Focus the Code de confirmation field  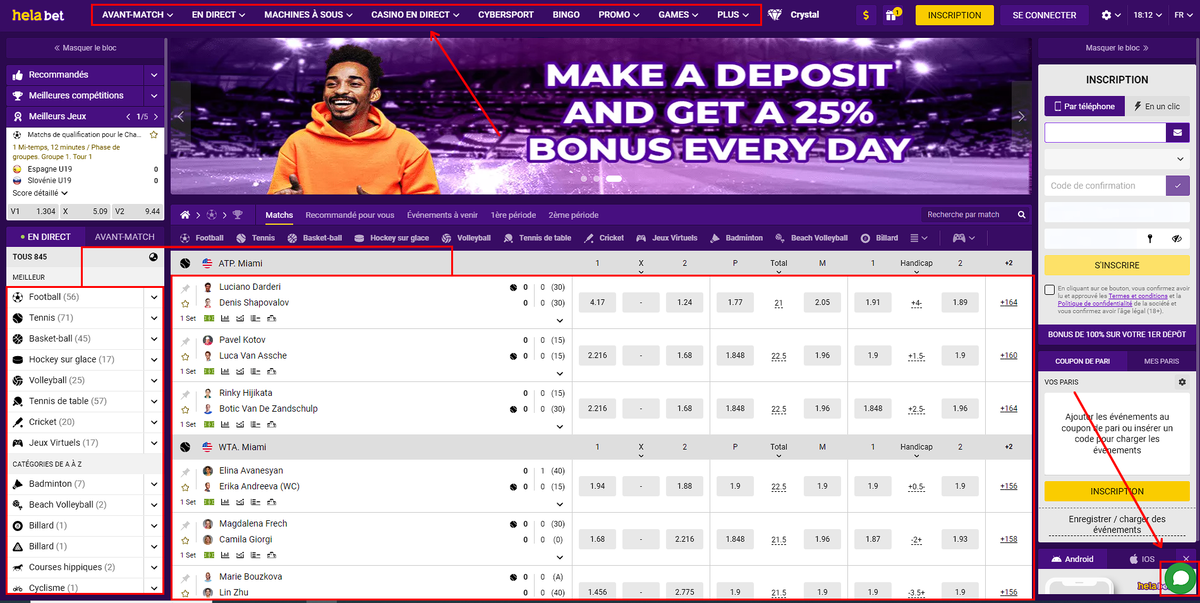(x=1105, y=185)
